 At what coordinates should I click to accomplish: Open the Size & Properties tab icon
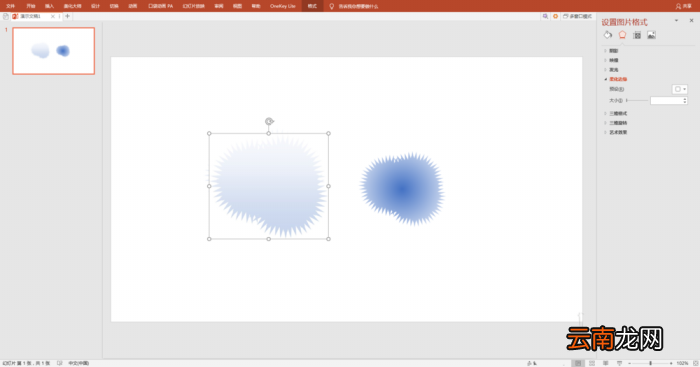point(637,35)
